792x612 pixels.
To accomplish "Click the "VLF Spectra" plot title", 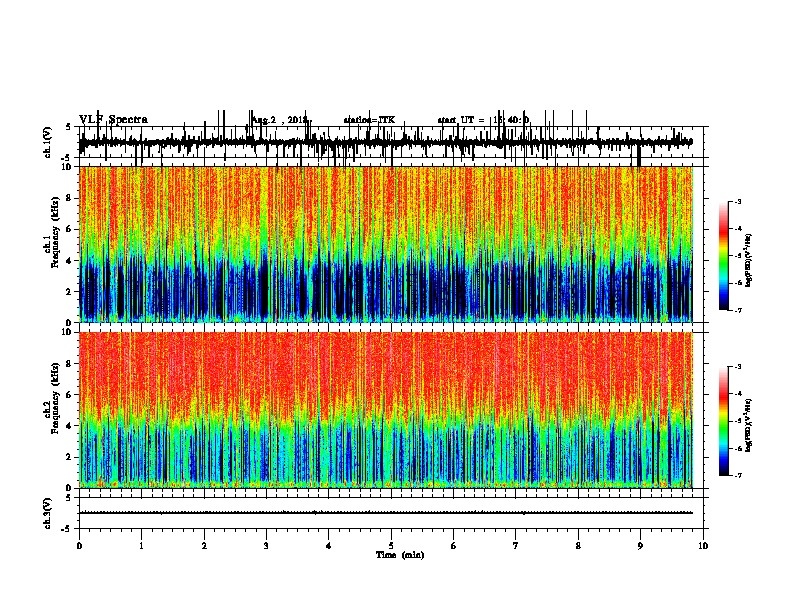I will pyautogui.click(x=113, y=120).
